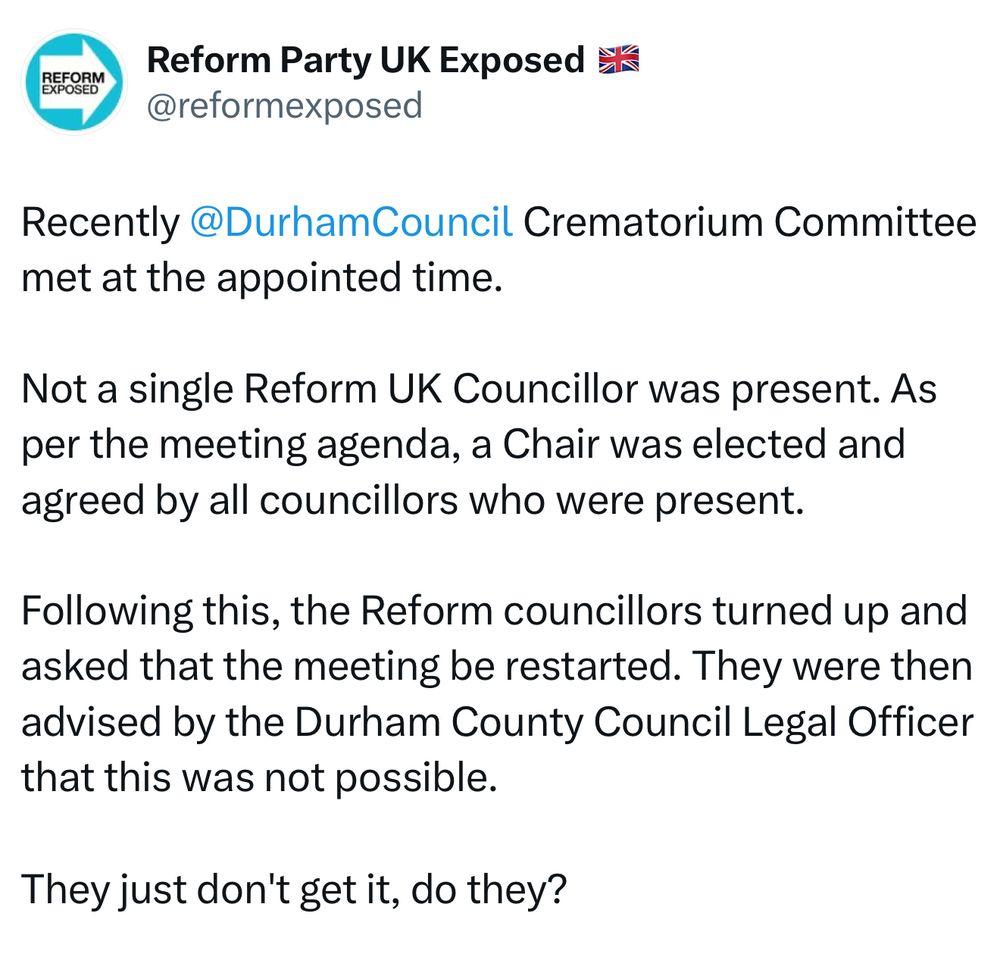Viewport: 1000px width, 958px height.
Task: Click the line "that this was not possible."
Action: 259,778
